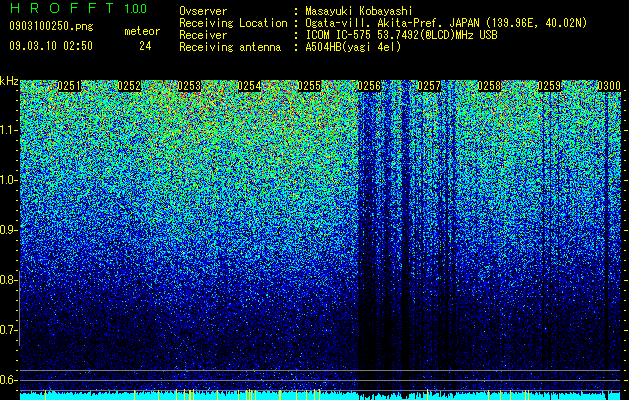This screenshot has height=400, width=629.
Task: Click the meteor count value 24
Action: 145,46
